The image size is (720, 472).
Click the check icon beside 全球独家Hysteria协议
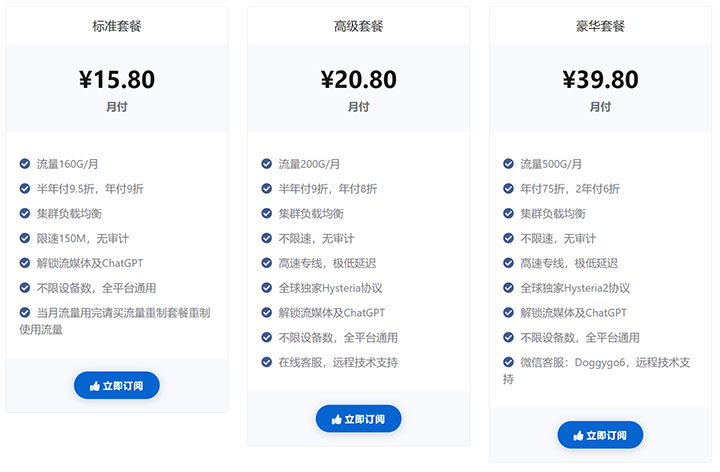[266, 288]
